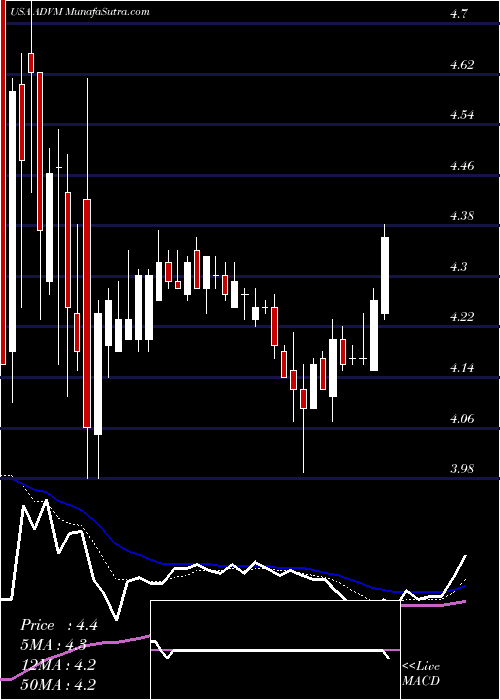Viewport: 500px width, 700px height.
Task: Click the 3.98 price axis label
Action: tap(462, 469)
